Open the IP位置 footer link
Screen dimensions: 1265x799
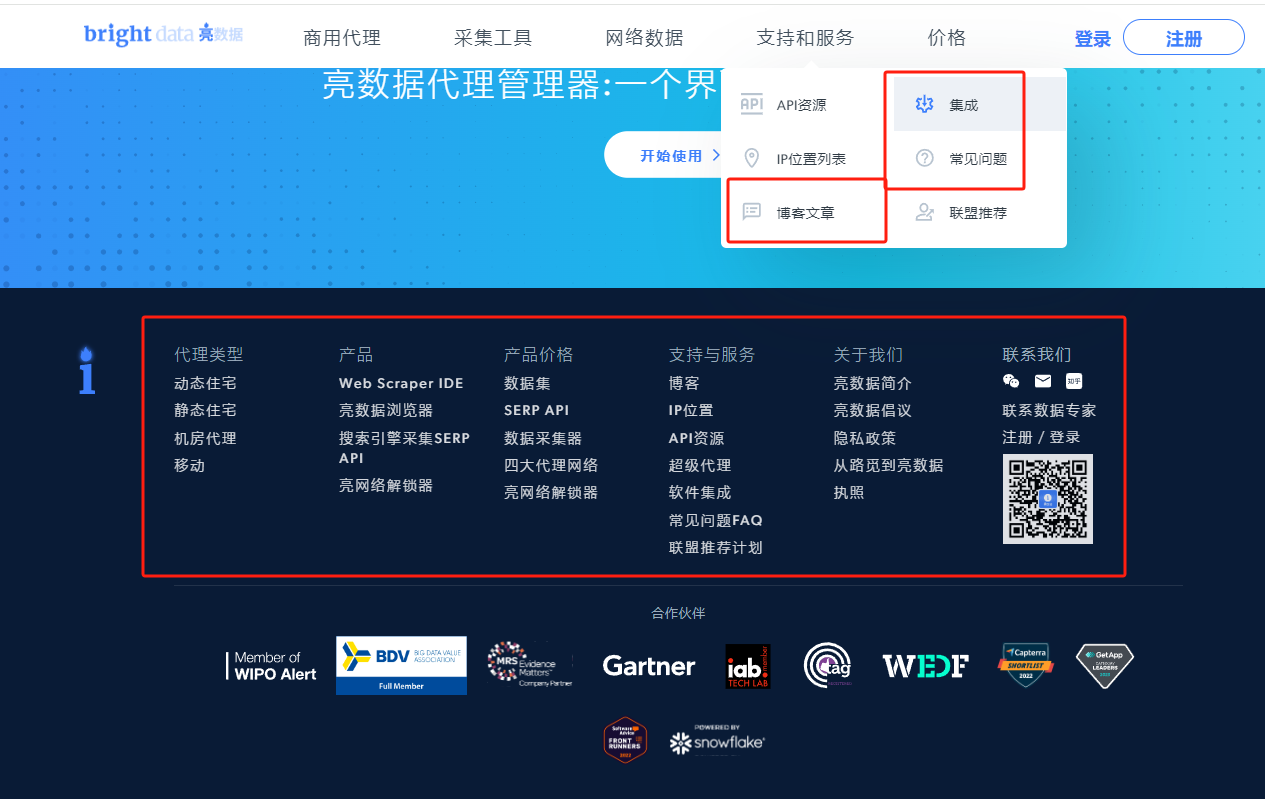691,410
